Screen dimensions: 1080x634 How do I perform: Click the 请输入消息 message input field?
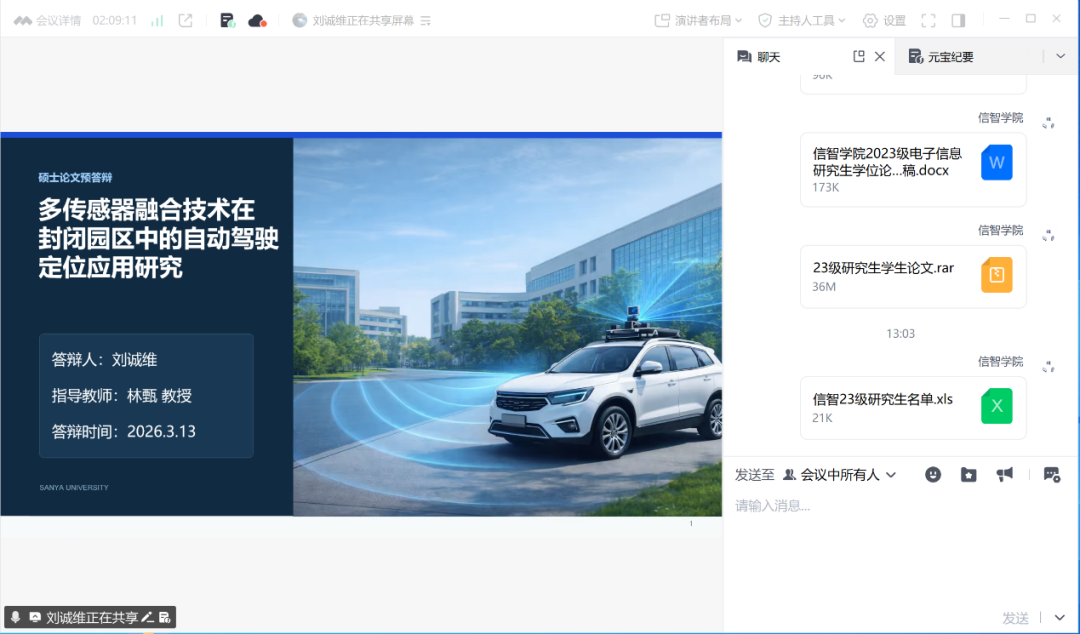880,506
